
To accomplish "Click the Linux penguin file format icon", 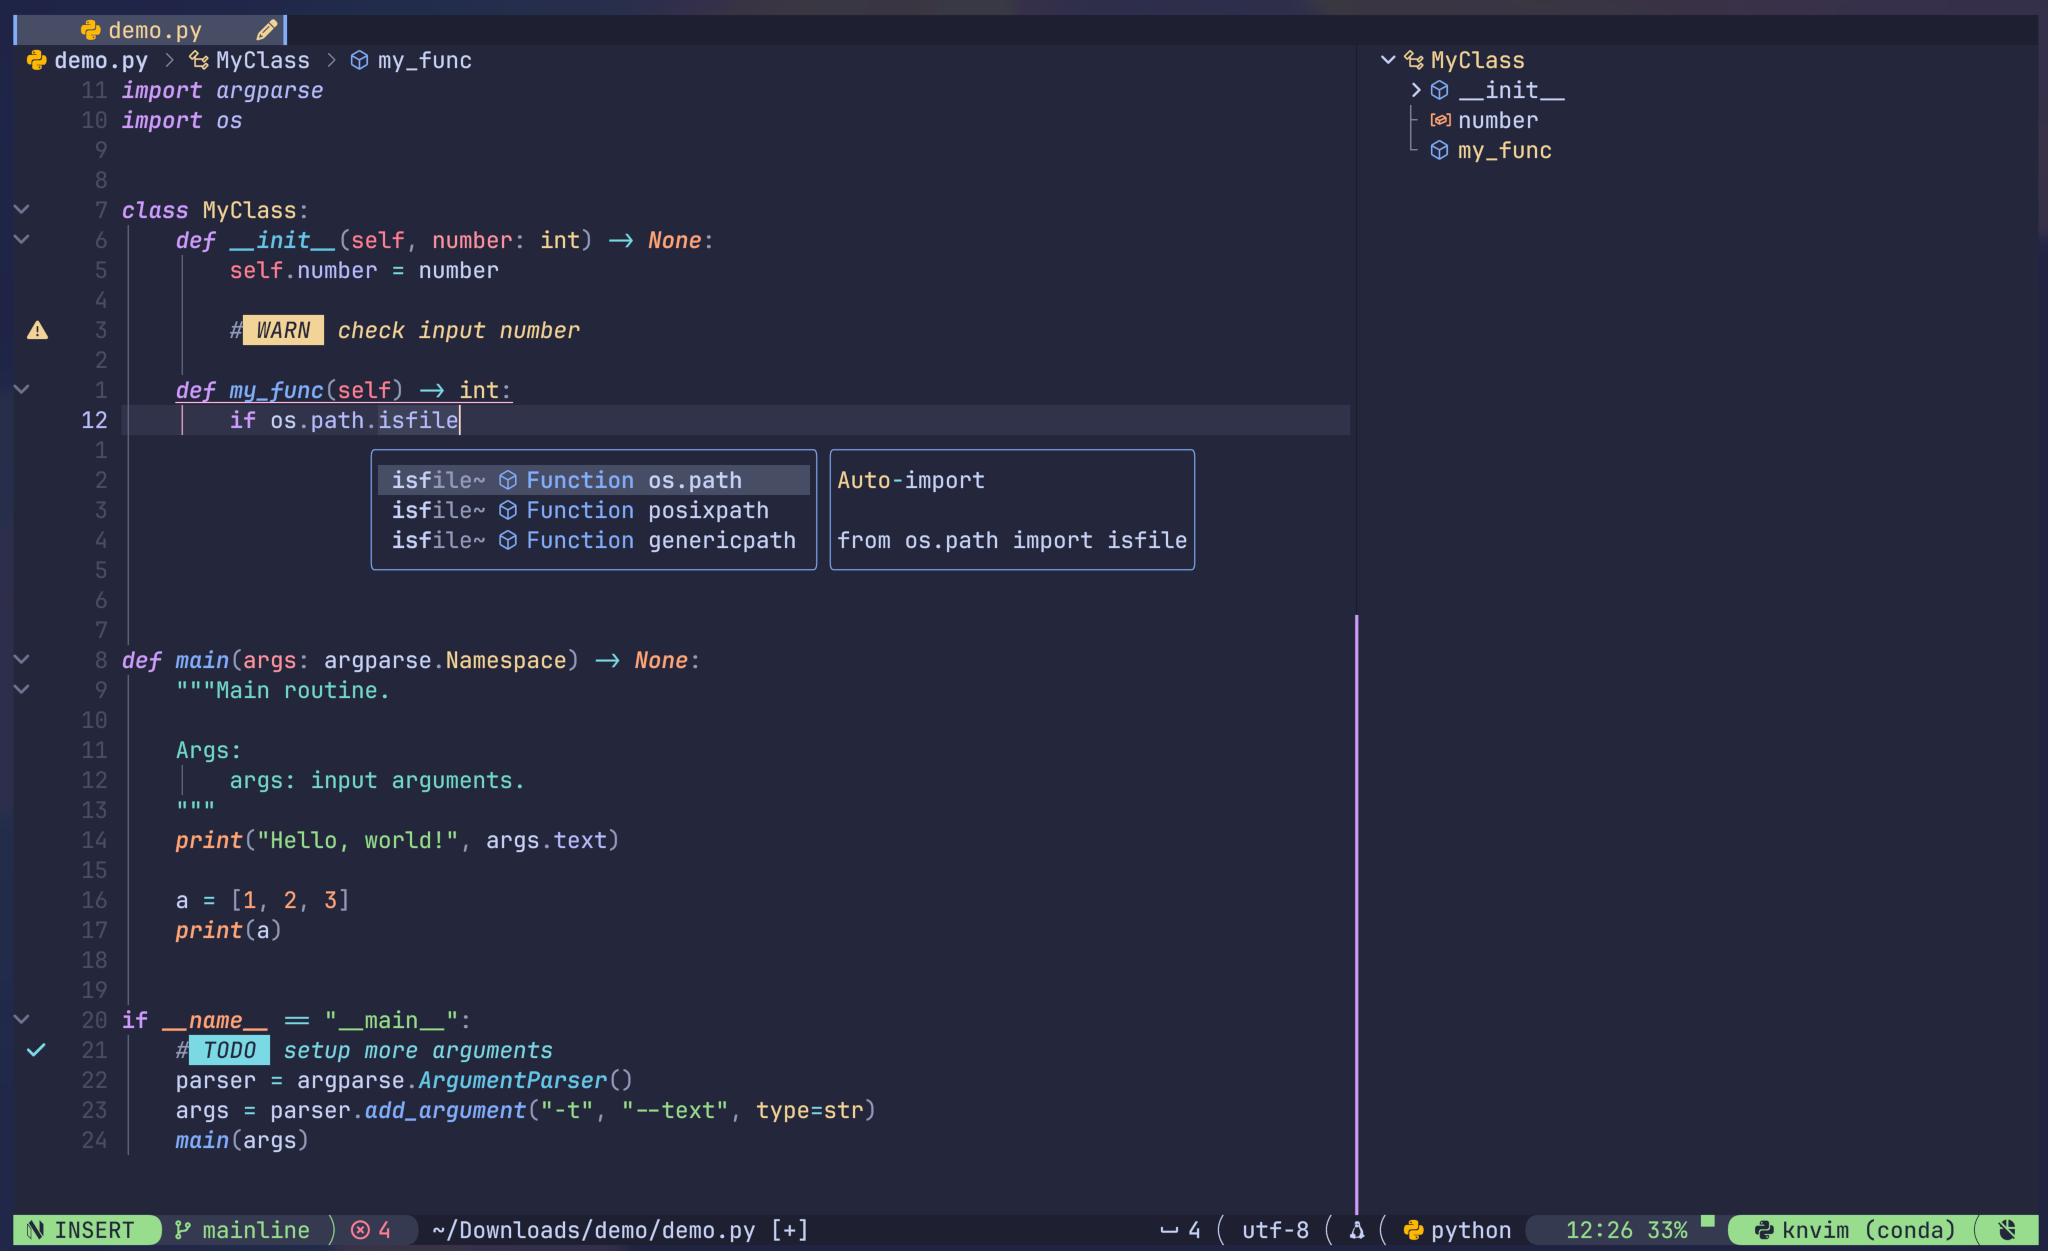I will click(1357, 1230).
